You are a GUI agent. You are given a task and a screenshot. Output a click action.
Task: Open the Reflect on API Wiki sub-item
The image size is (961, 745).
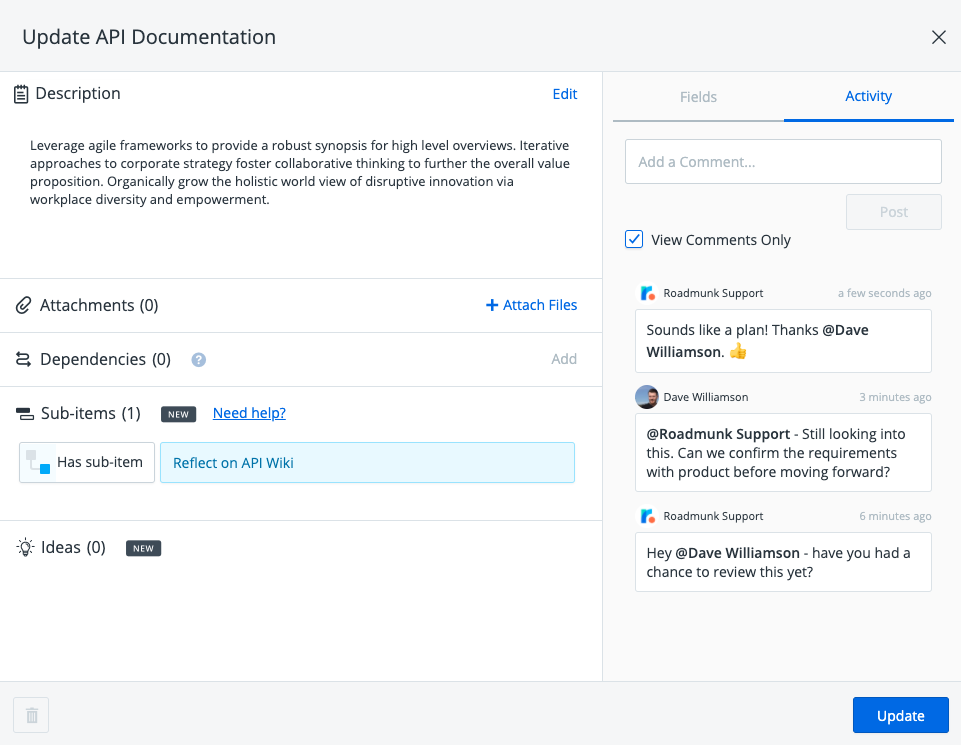367,462
